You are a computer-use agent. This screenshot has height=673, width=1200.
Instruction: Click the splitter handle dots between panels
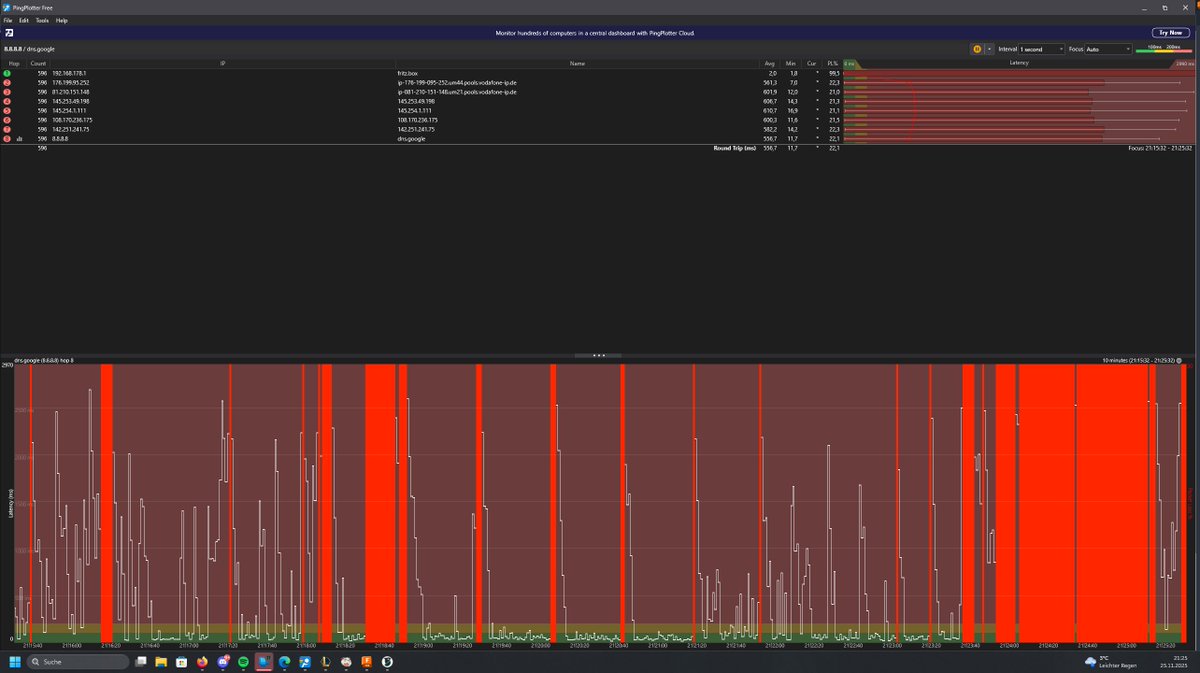pyautogui.click(x=600, y=355)
